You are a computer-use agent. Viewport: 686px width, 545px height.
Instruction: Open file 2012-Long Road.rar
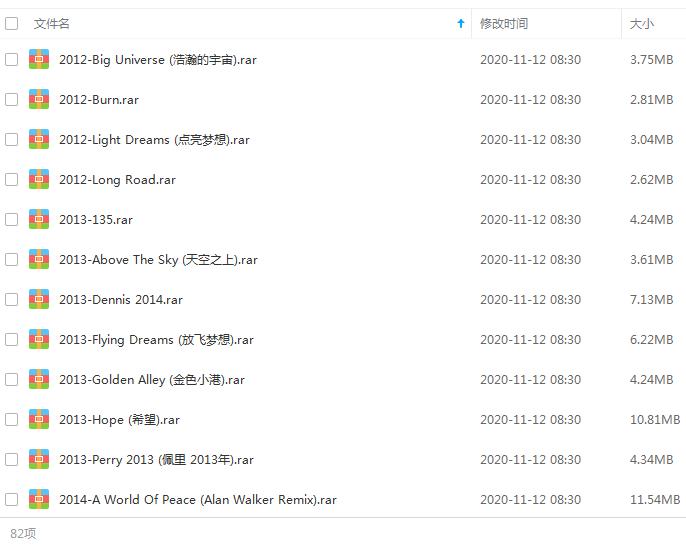click(117, 180)
